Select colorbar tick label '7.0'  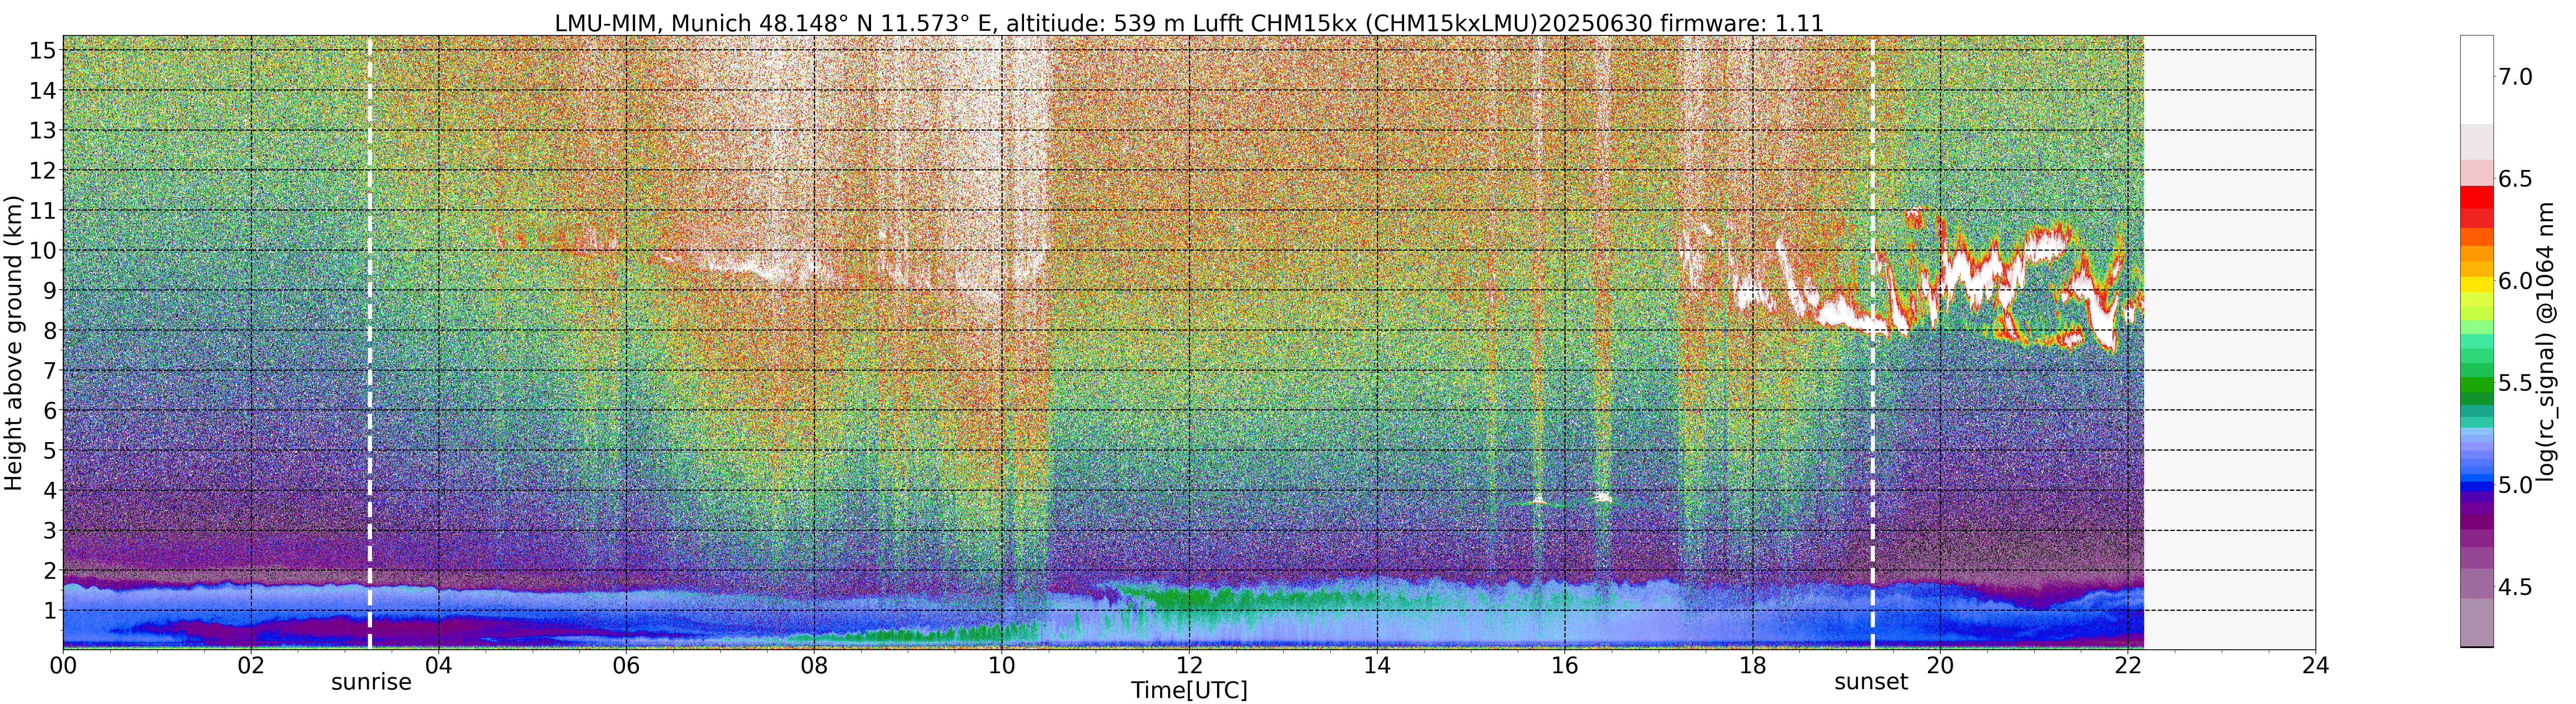[2516, 77]
